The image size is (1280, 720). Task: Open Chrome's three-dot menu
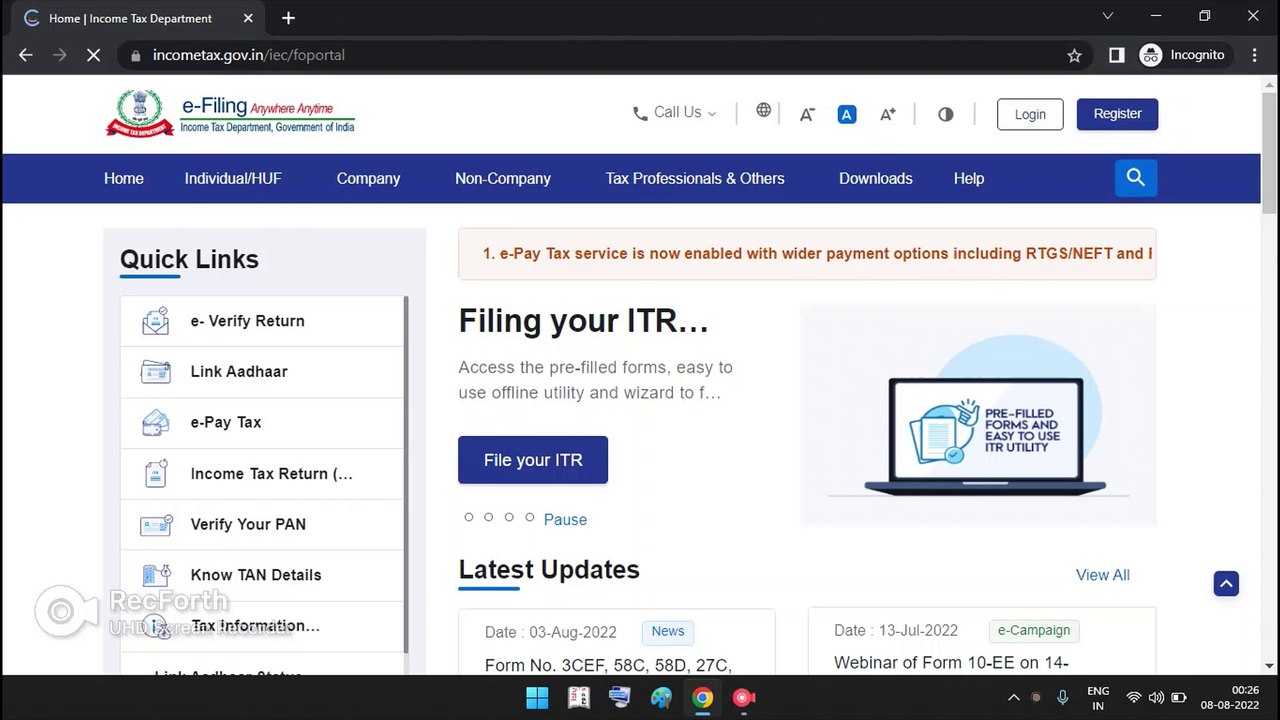1254,55
